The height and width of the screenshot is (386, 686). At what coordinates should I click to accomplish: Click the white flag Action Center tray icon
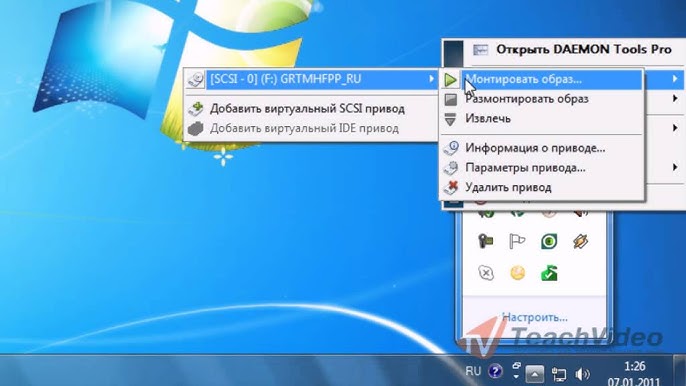tap(517, 241)
